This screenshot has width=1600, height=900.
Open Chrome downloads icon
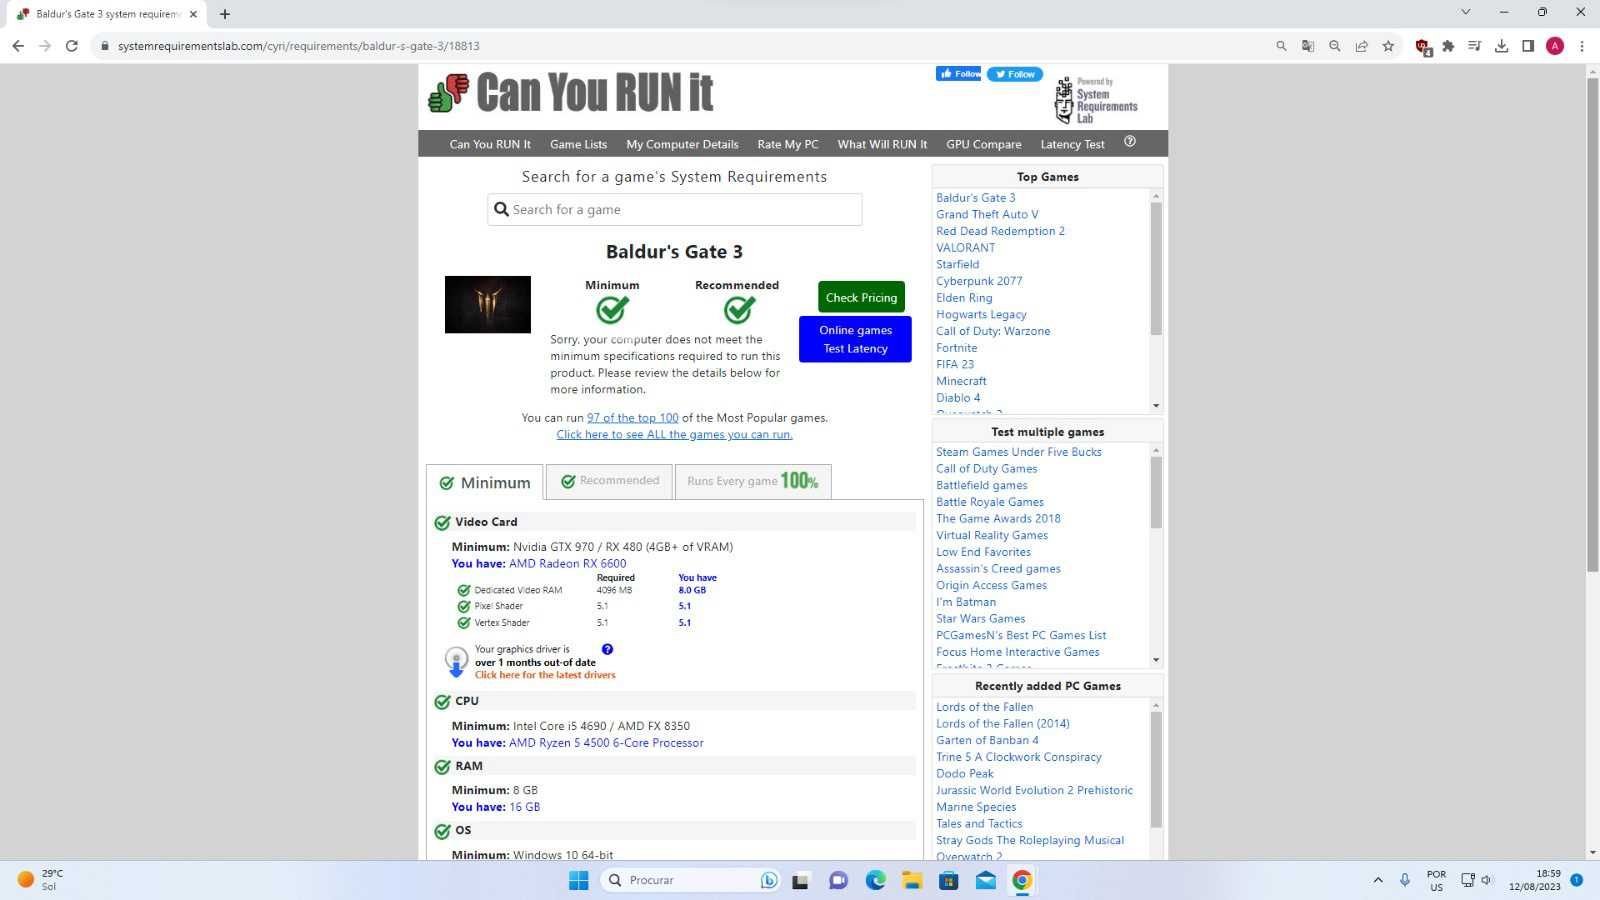click(x=1501, y=46)
